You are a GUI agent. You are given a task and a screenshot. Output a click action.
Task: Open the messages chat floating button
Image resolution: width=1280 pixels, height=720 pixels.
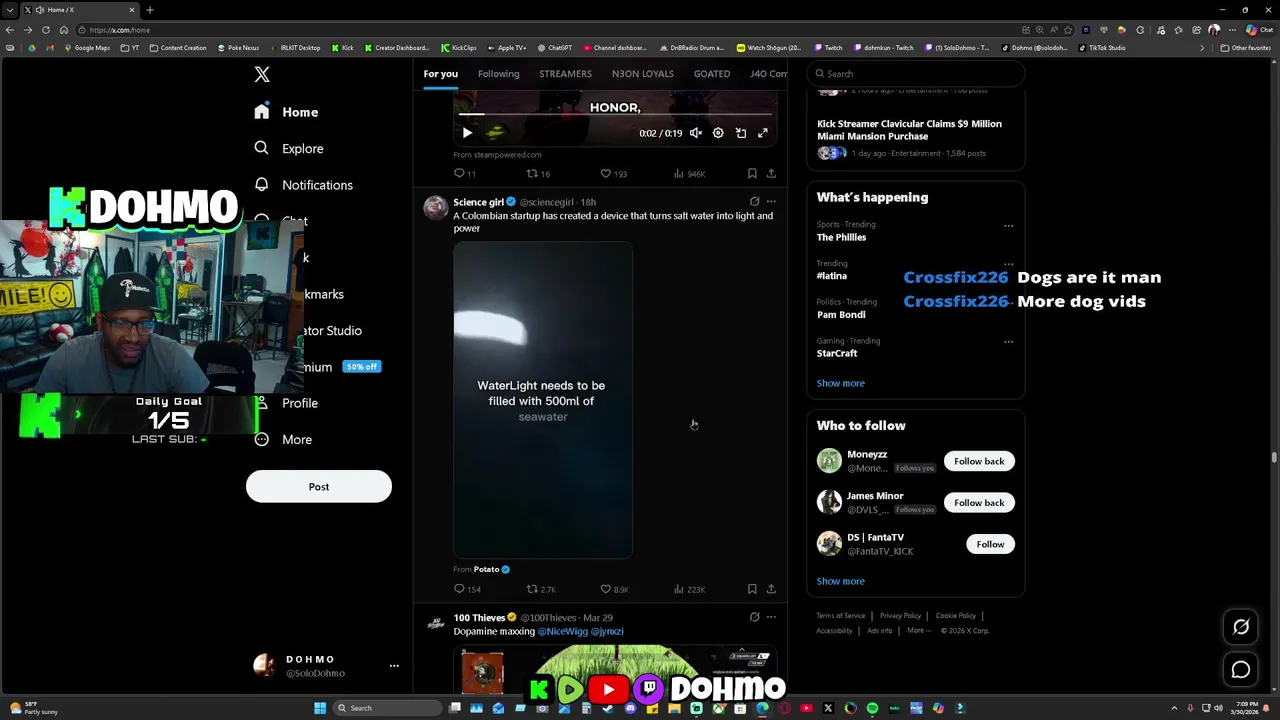[1241, 670]
